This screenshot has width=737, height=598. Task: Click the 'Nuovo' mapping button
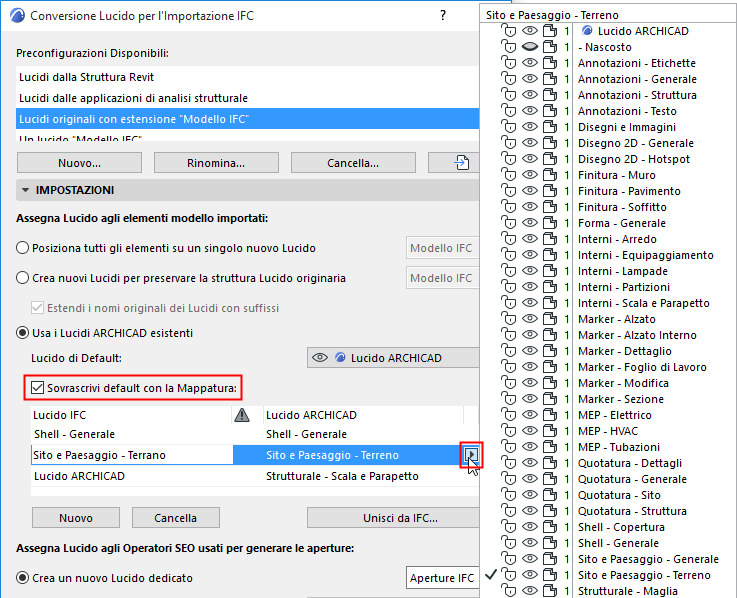(76, 518)
